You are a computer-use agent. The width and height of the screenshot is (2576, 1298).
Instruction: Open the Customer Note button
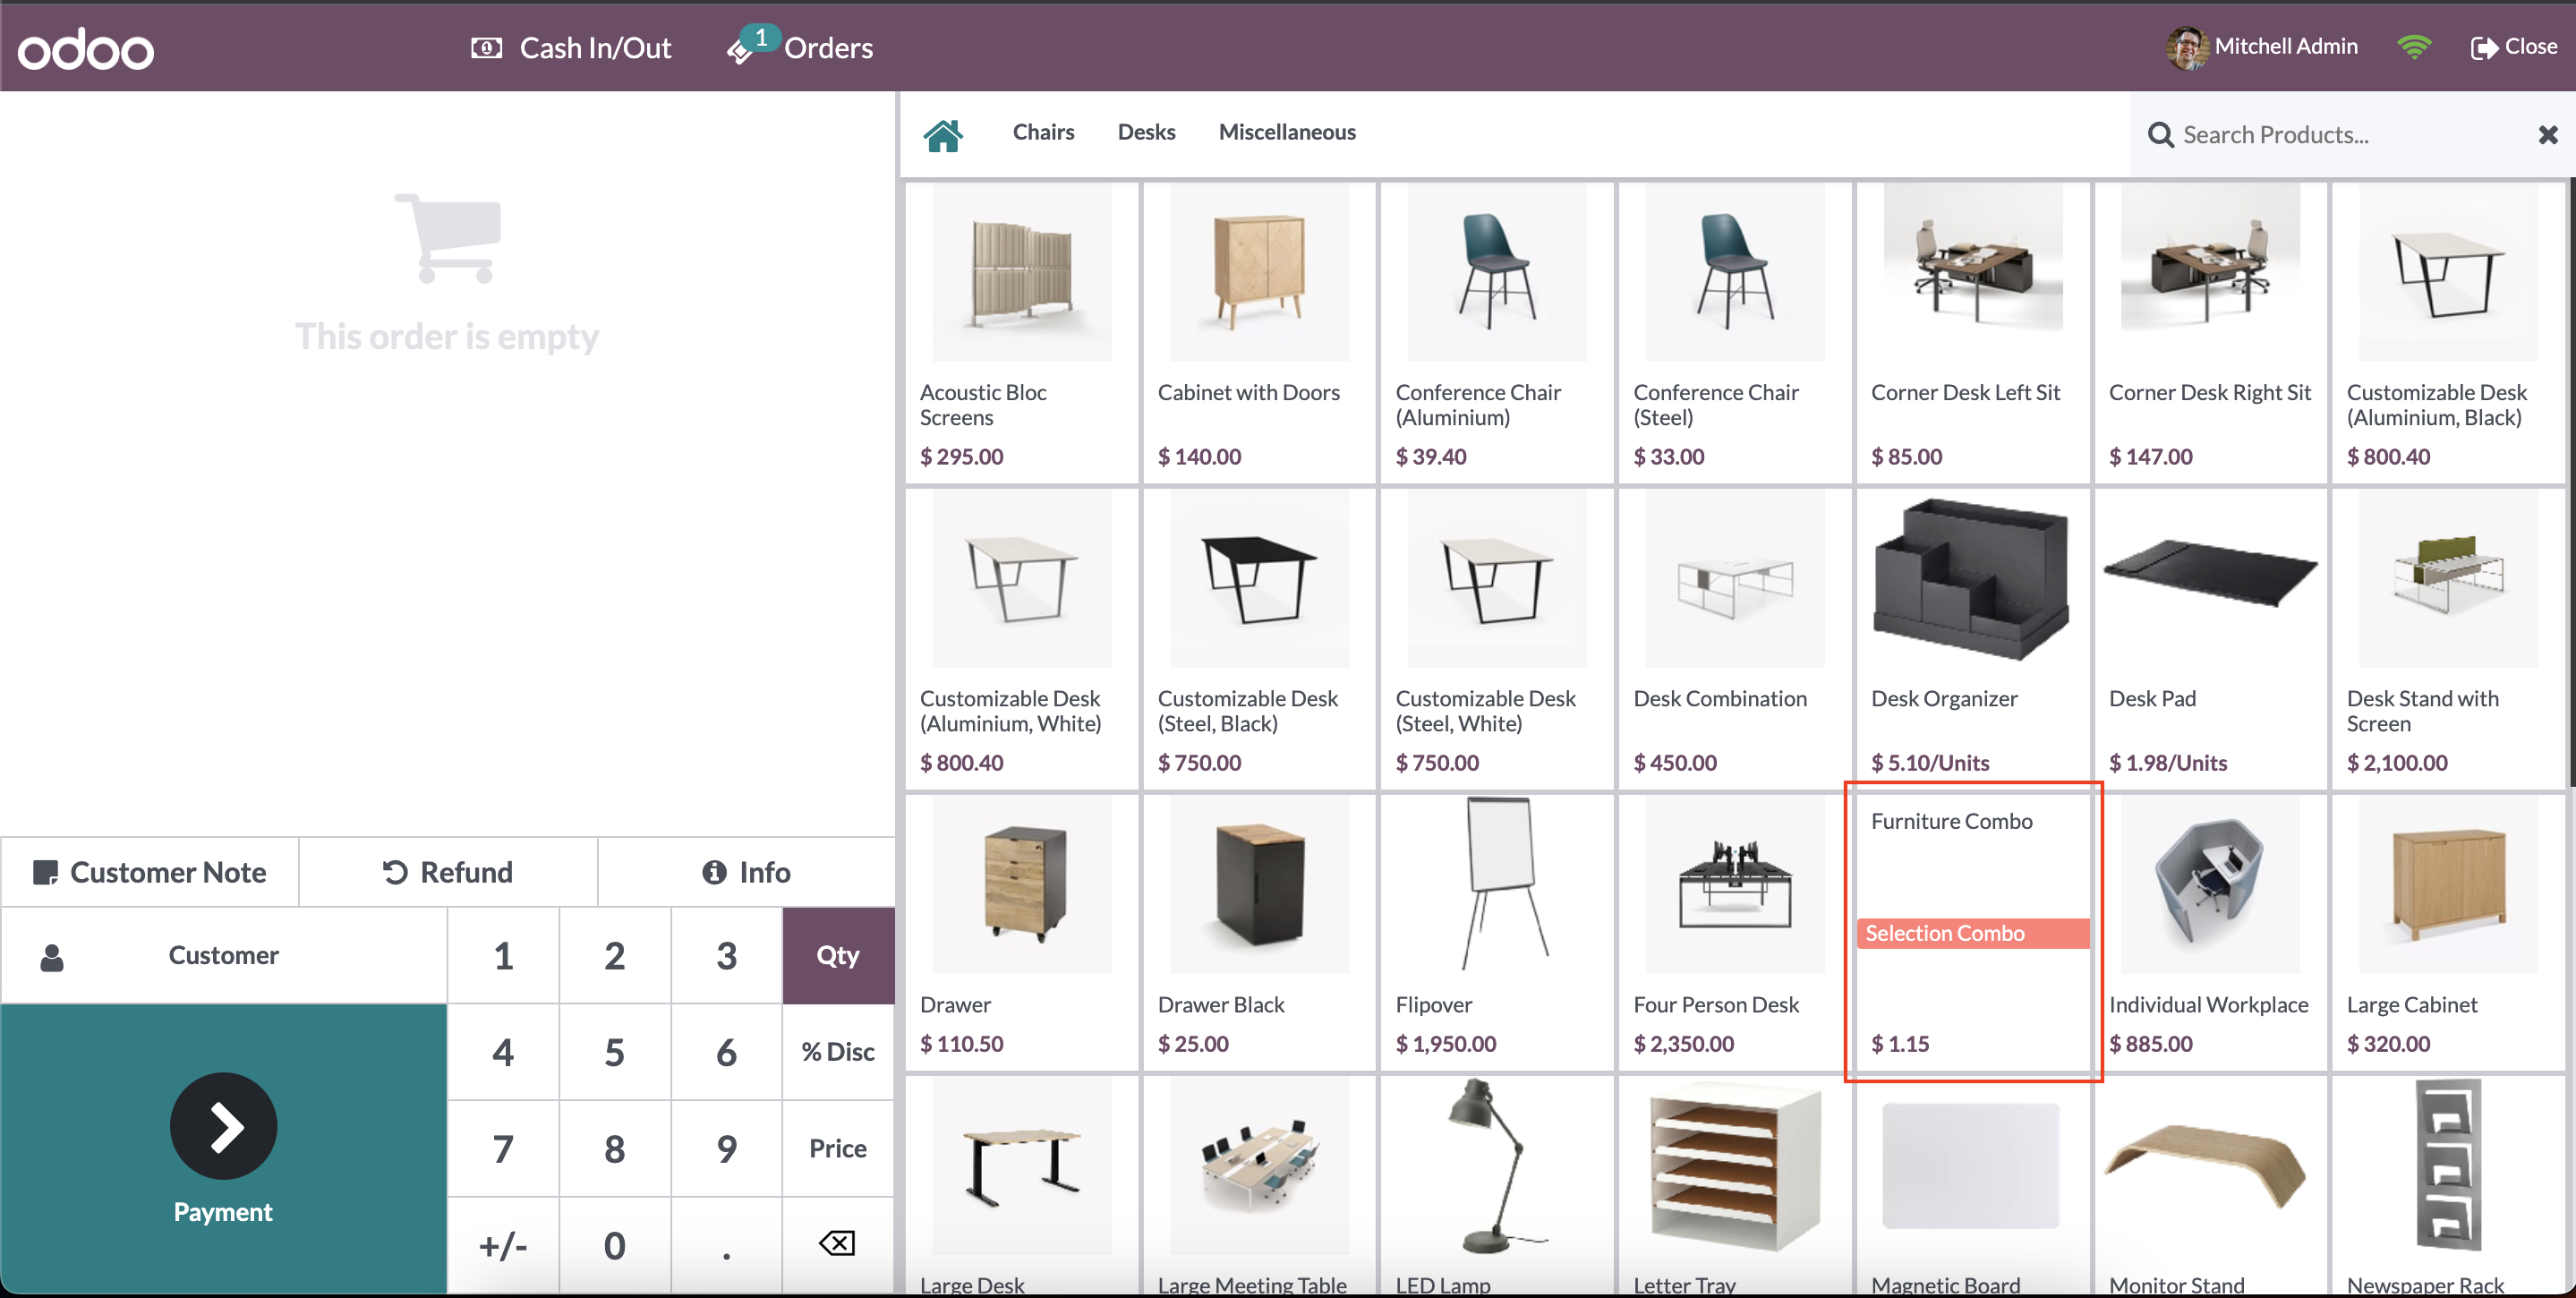click(150, 871)
